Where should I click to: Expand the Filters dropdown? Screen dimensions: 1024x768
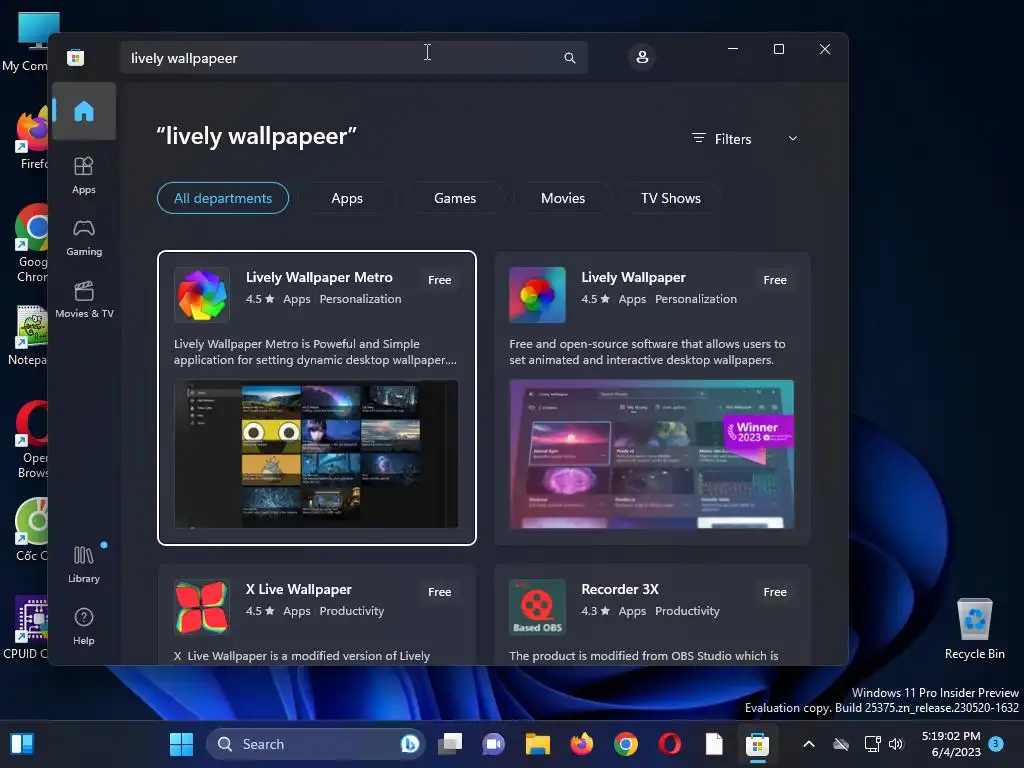pyautogui.click(x=745, y=138)
